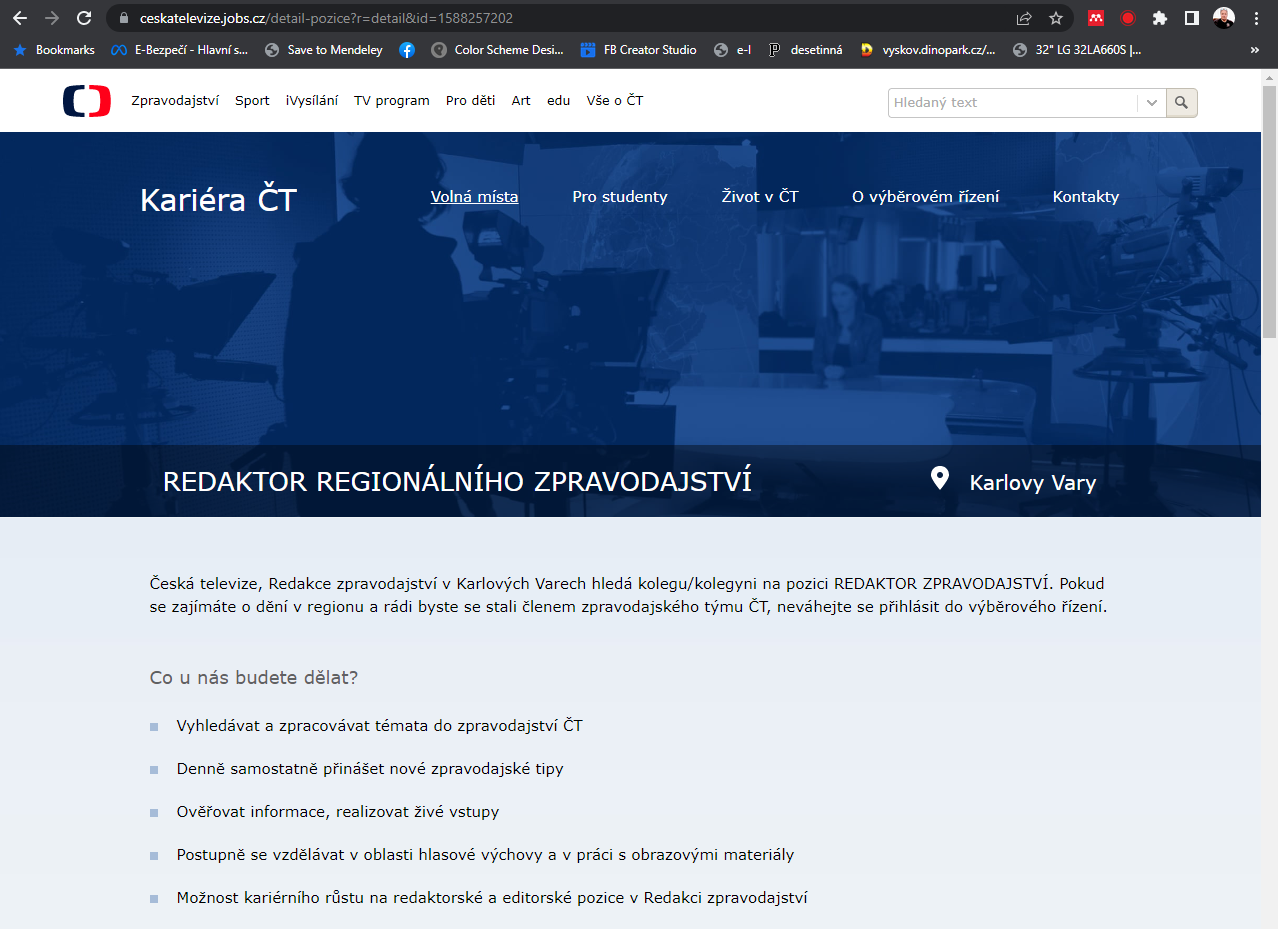Open the Pro studenty tab
The image size is (1278, 929).
pyautogui.click(x=620, y=196)
